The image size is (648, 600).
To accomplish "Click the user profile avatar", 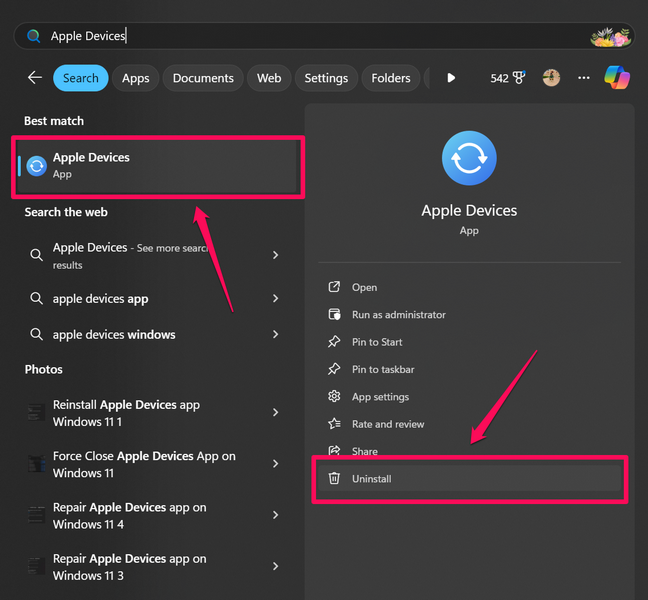I will pyautogui.click(x=551, y=78).
